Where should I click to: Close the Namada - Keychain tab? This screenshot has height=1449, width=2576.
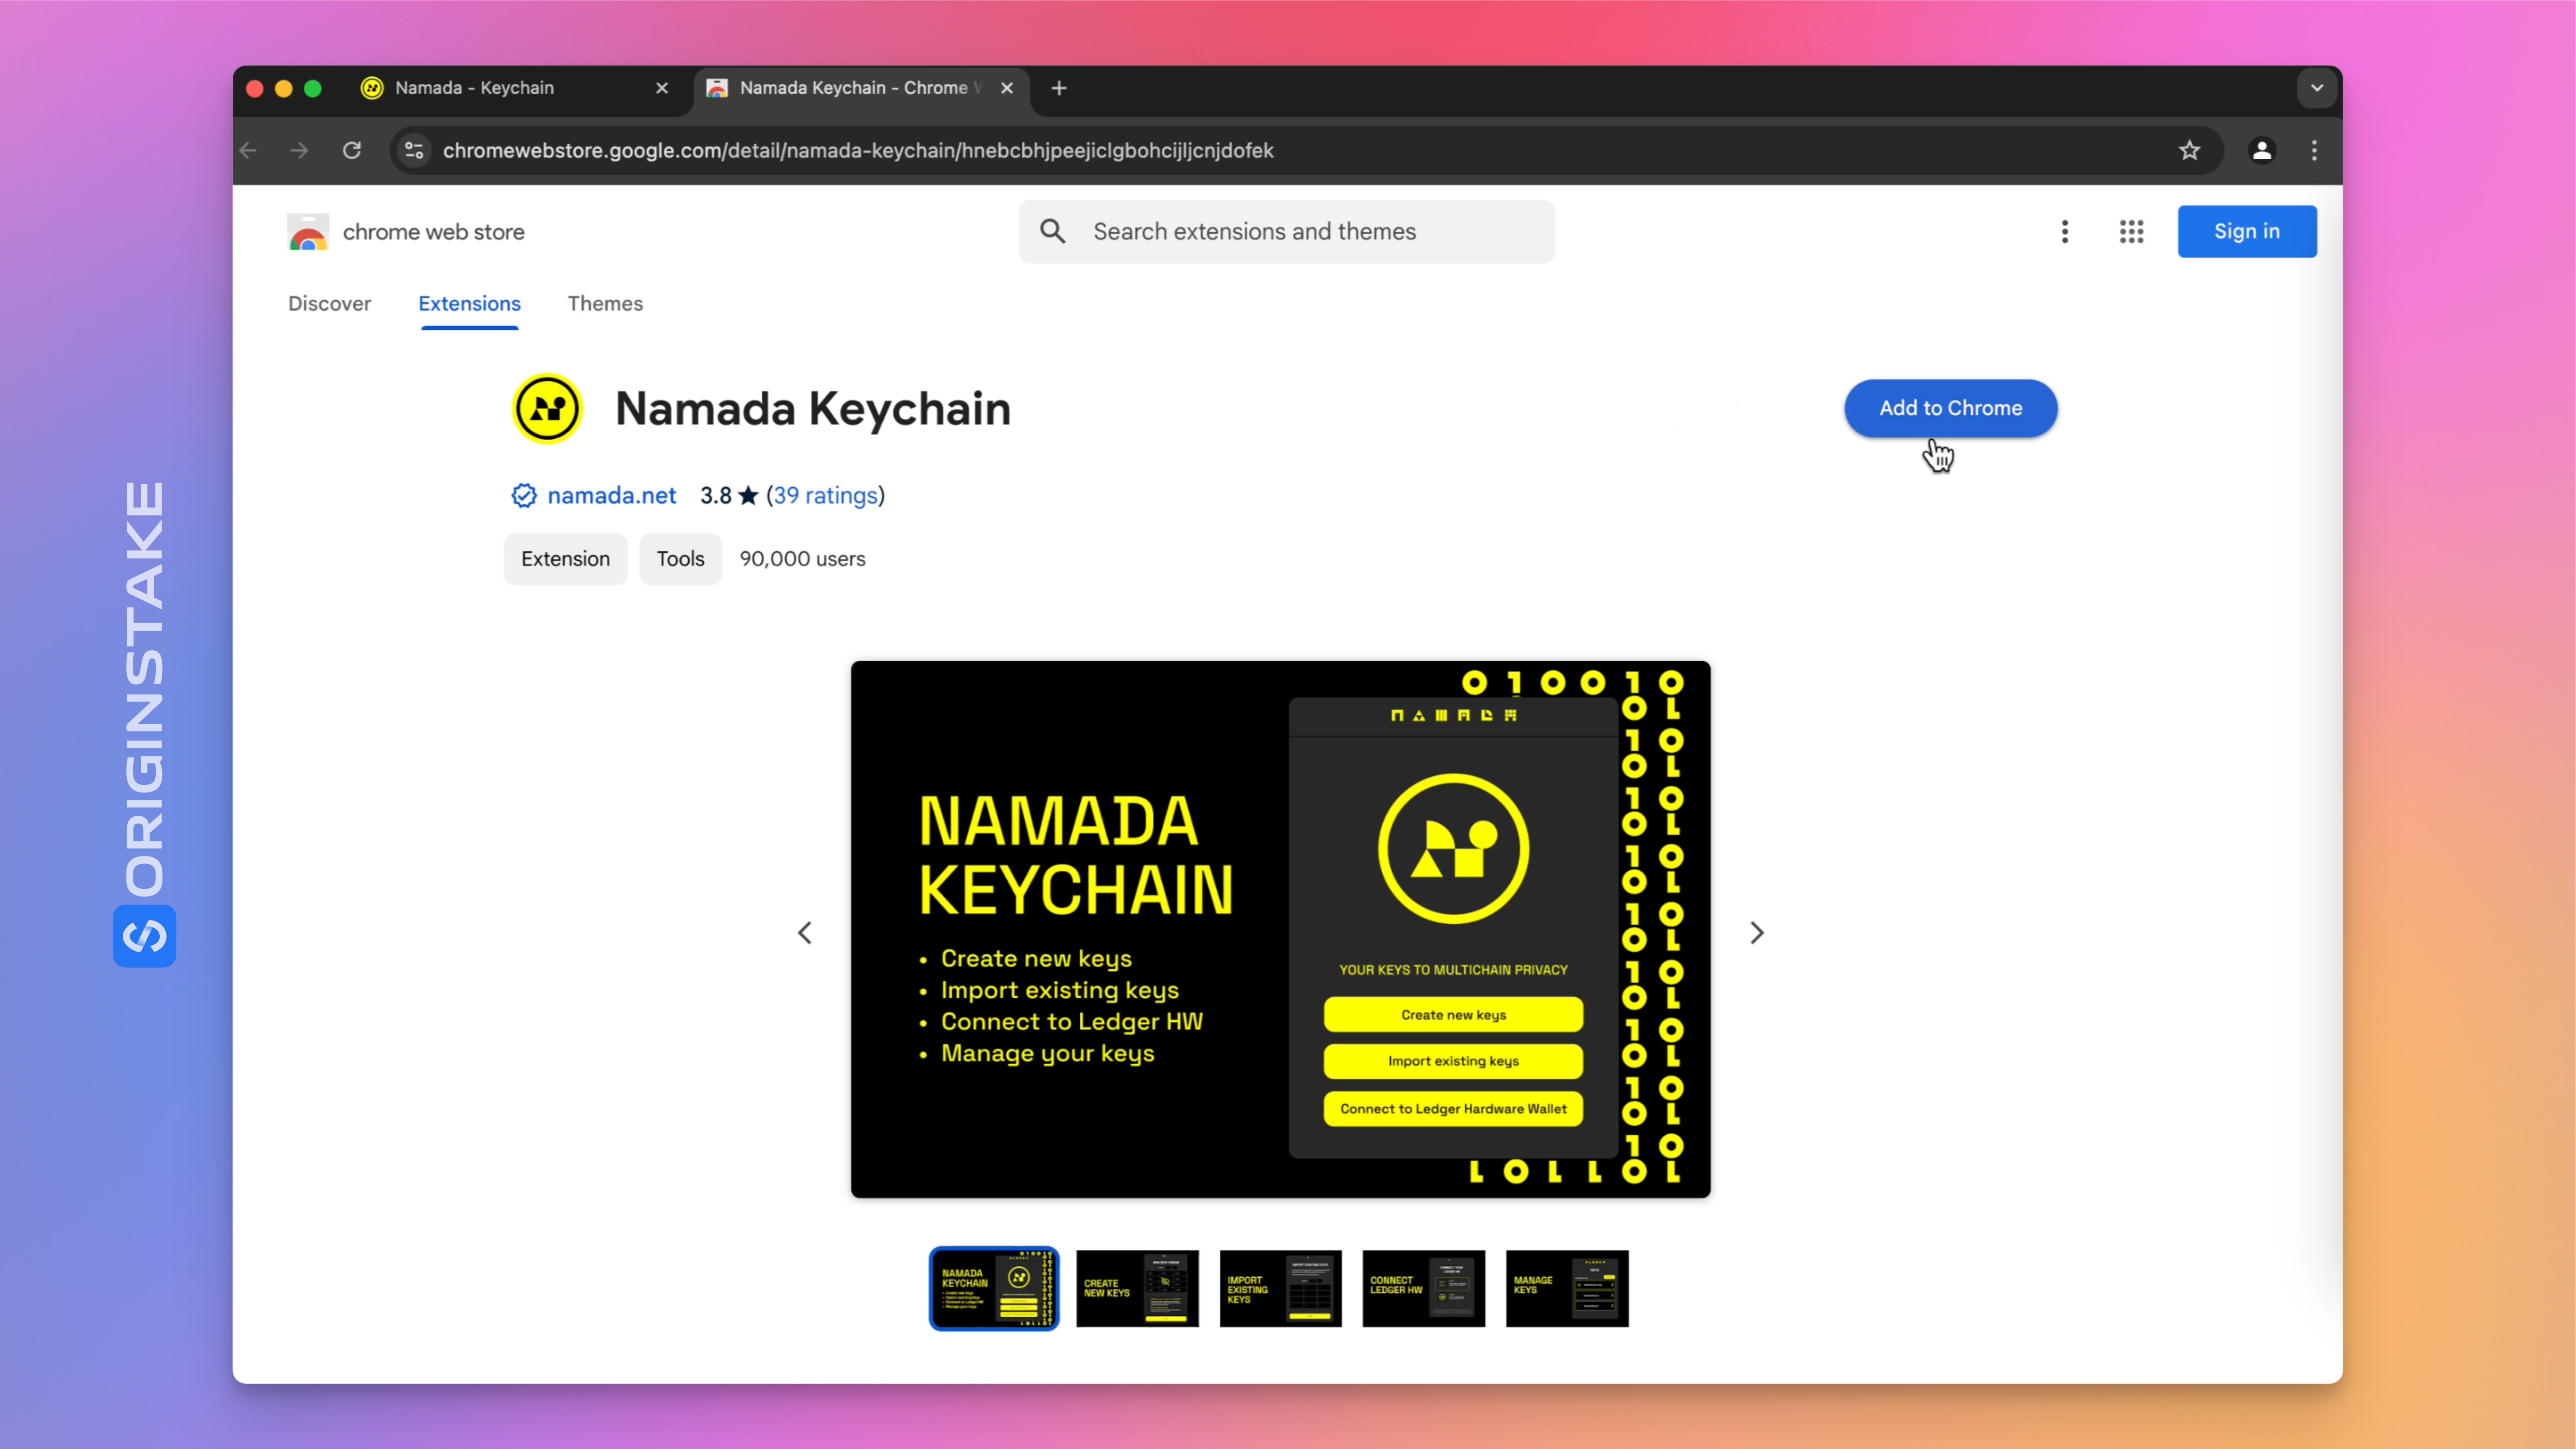click(662, 88)
